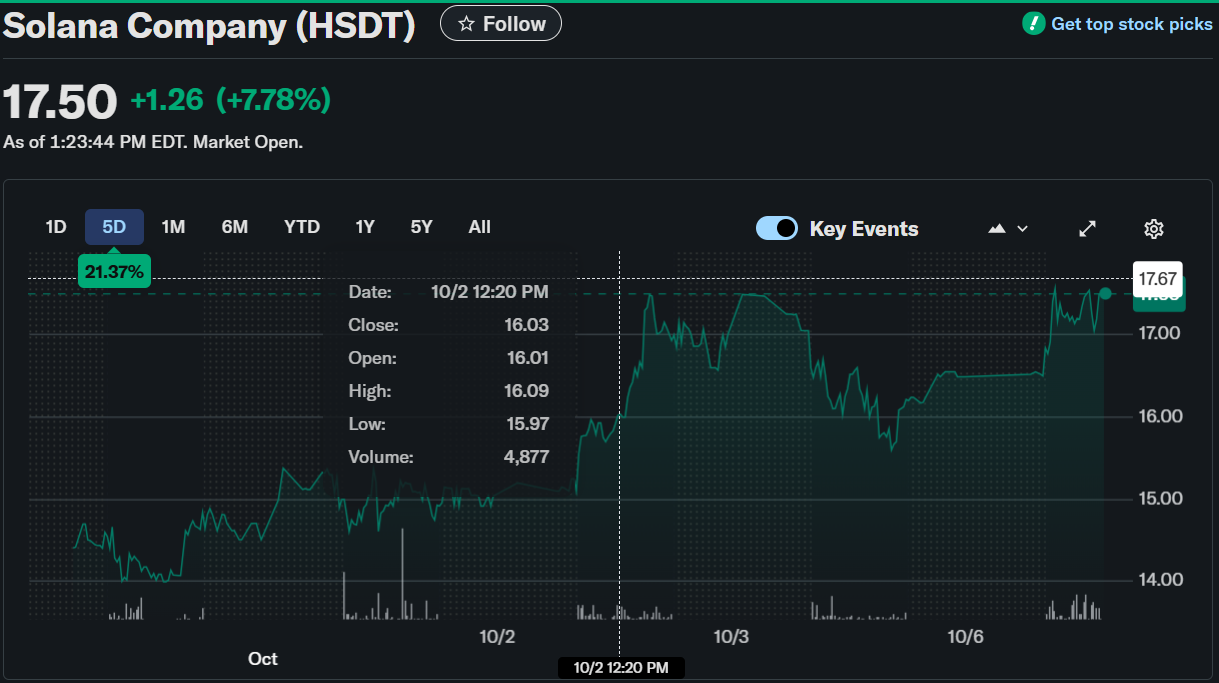Select the 5Y time range

pyautogui.click(x=421, y=227)
